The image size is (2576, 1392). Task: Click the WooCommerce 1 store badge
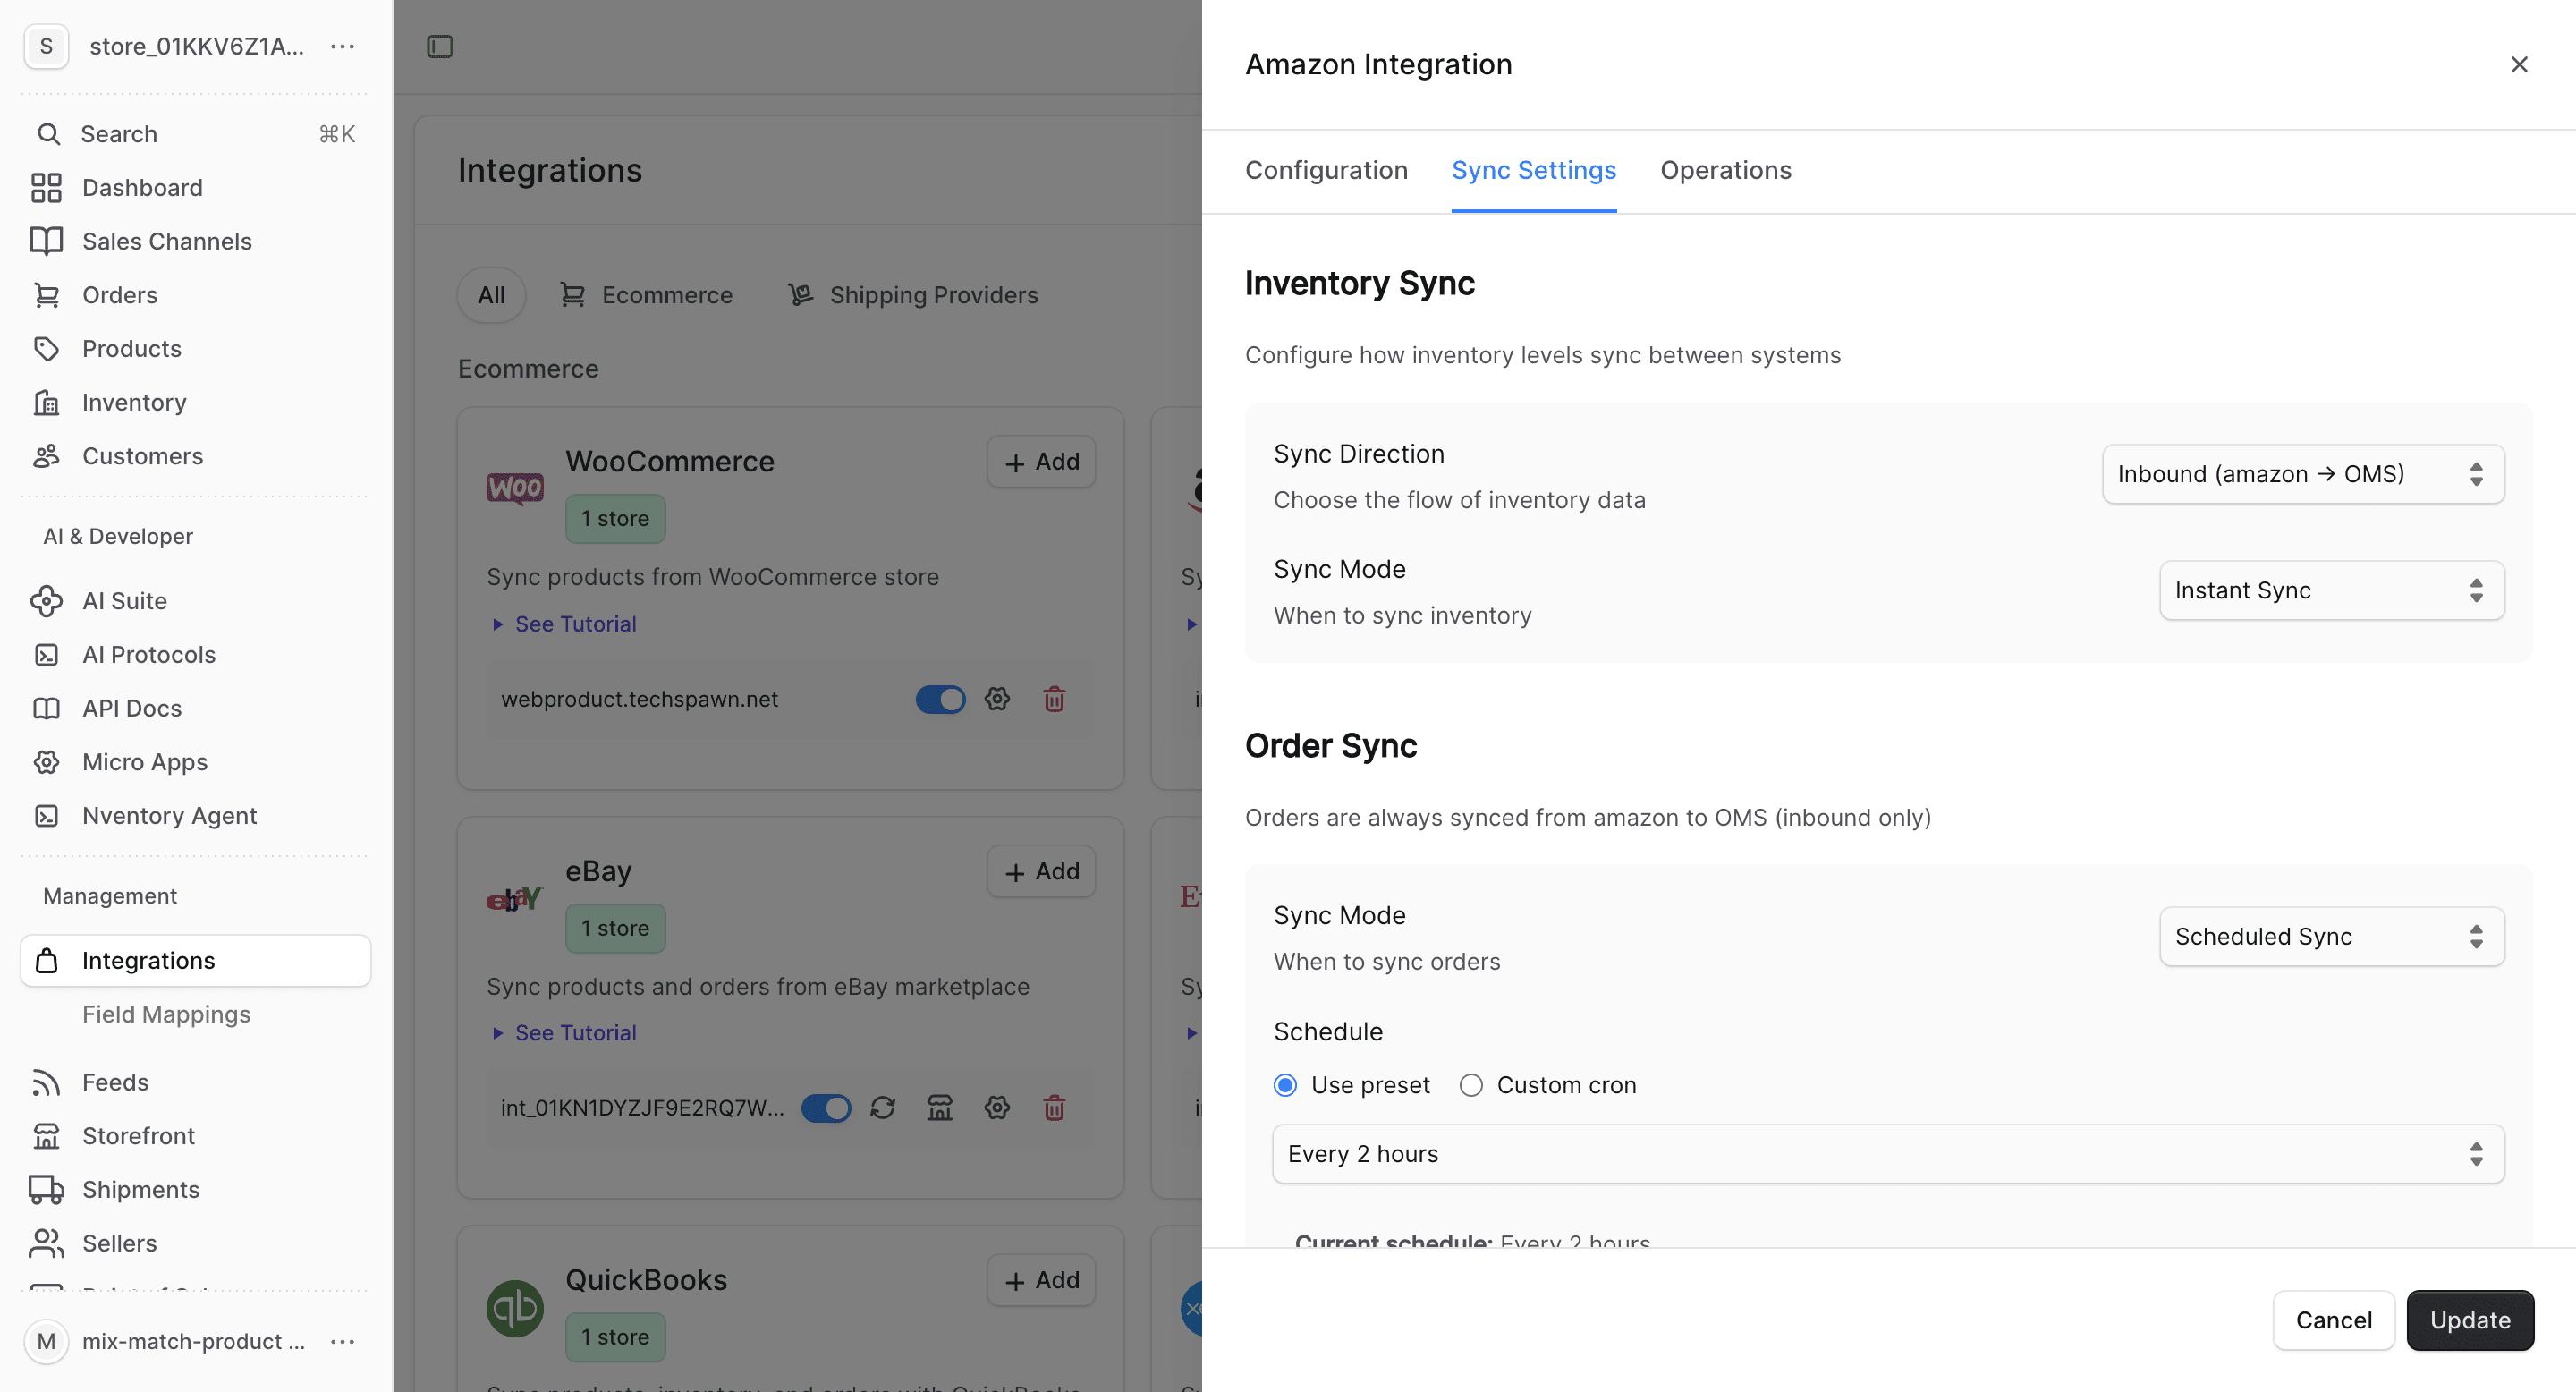615,519
